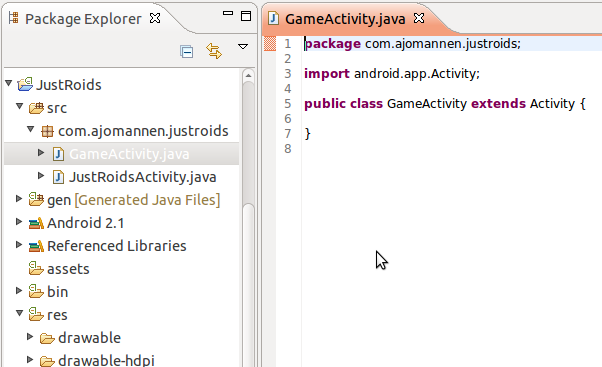Viewport: 602px width, 367px height.
Task: Click the 'import' keyword on line 3
Action: 327,74
